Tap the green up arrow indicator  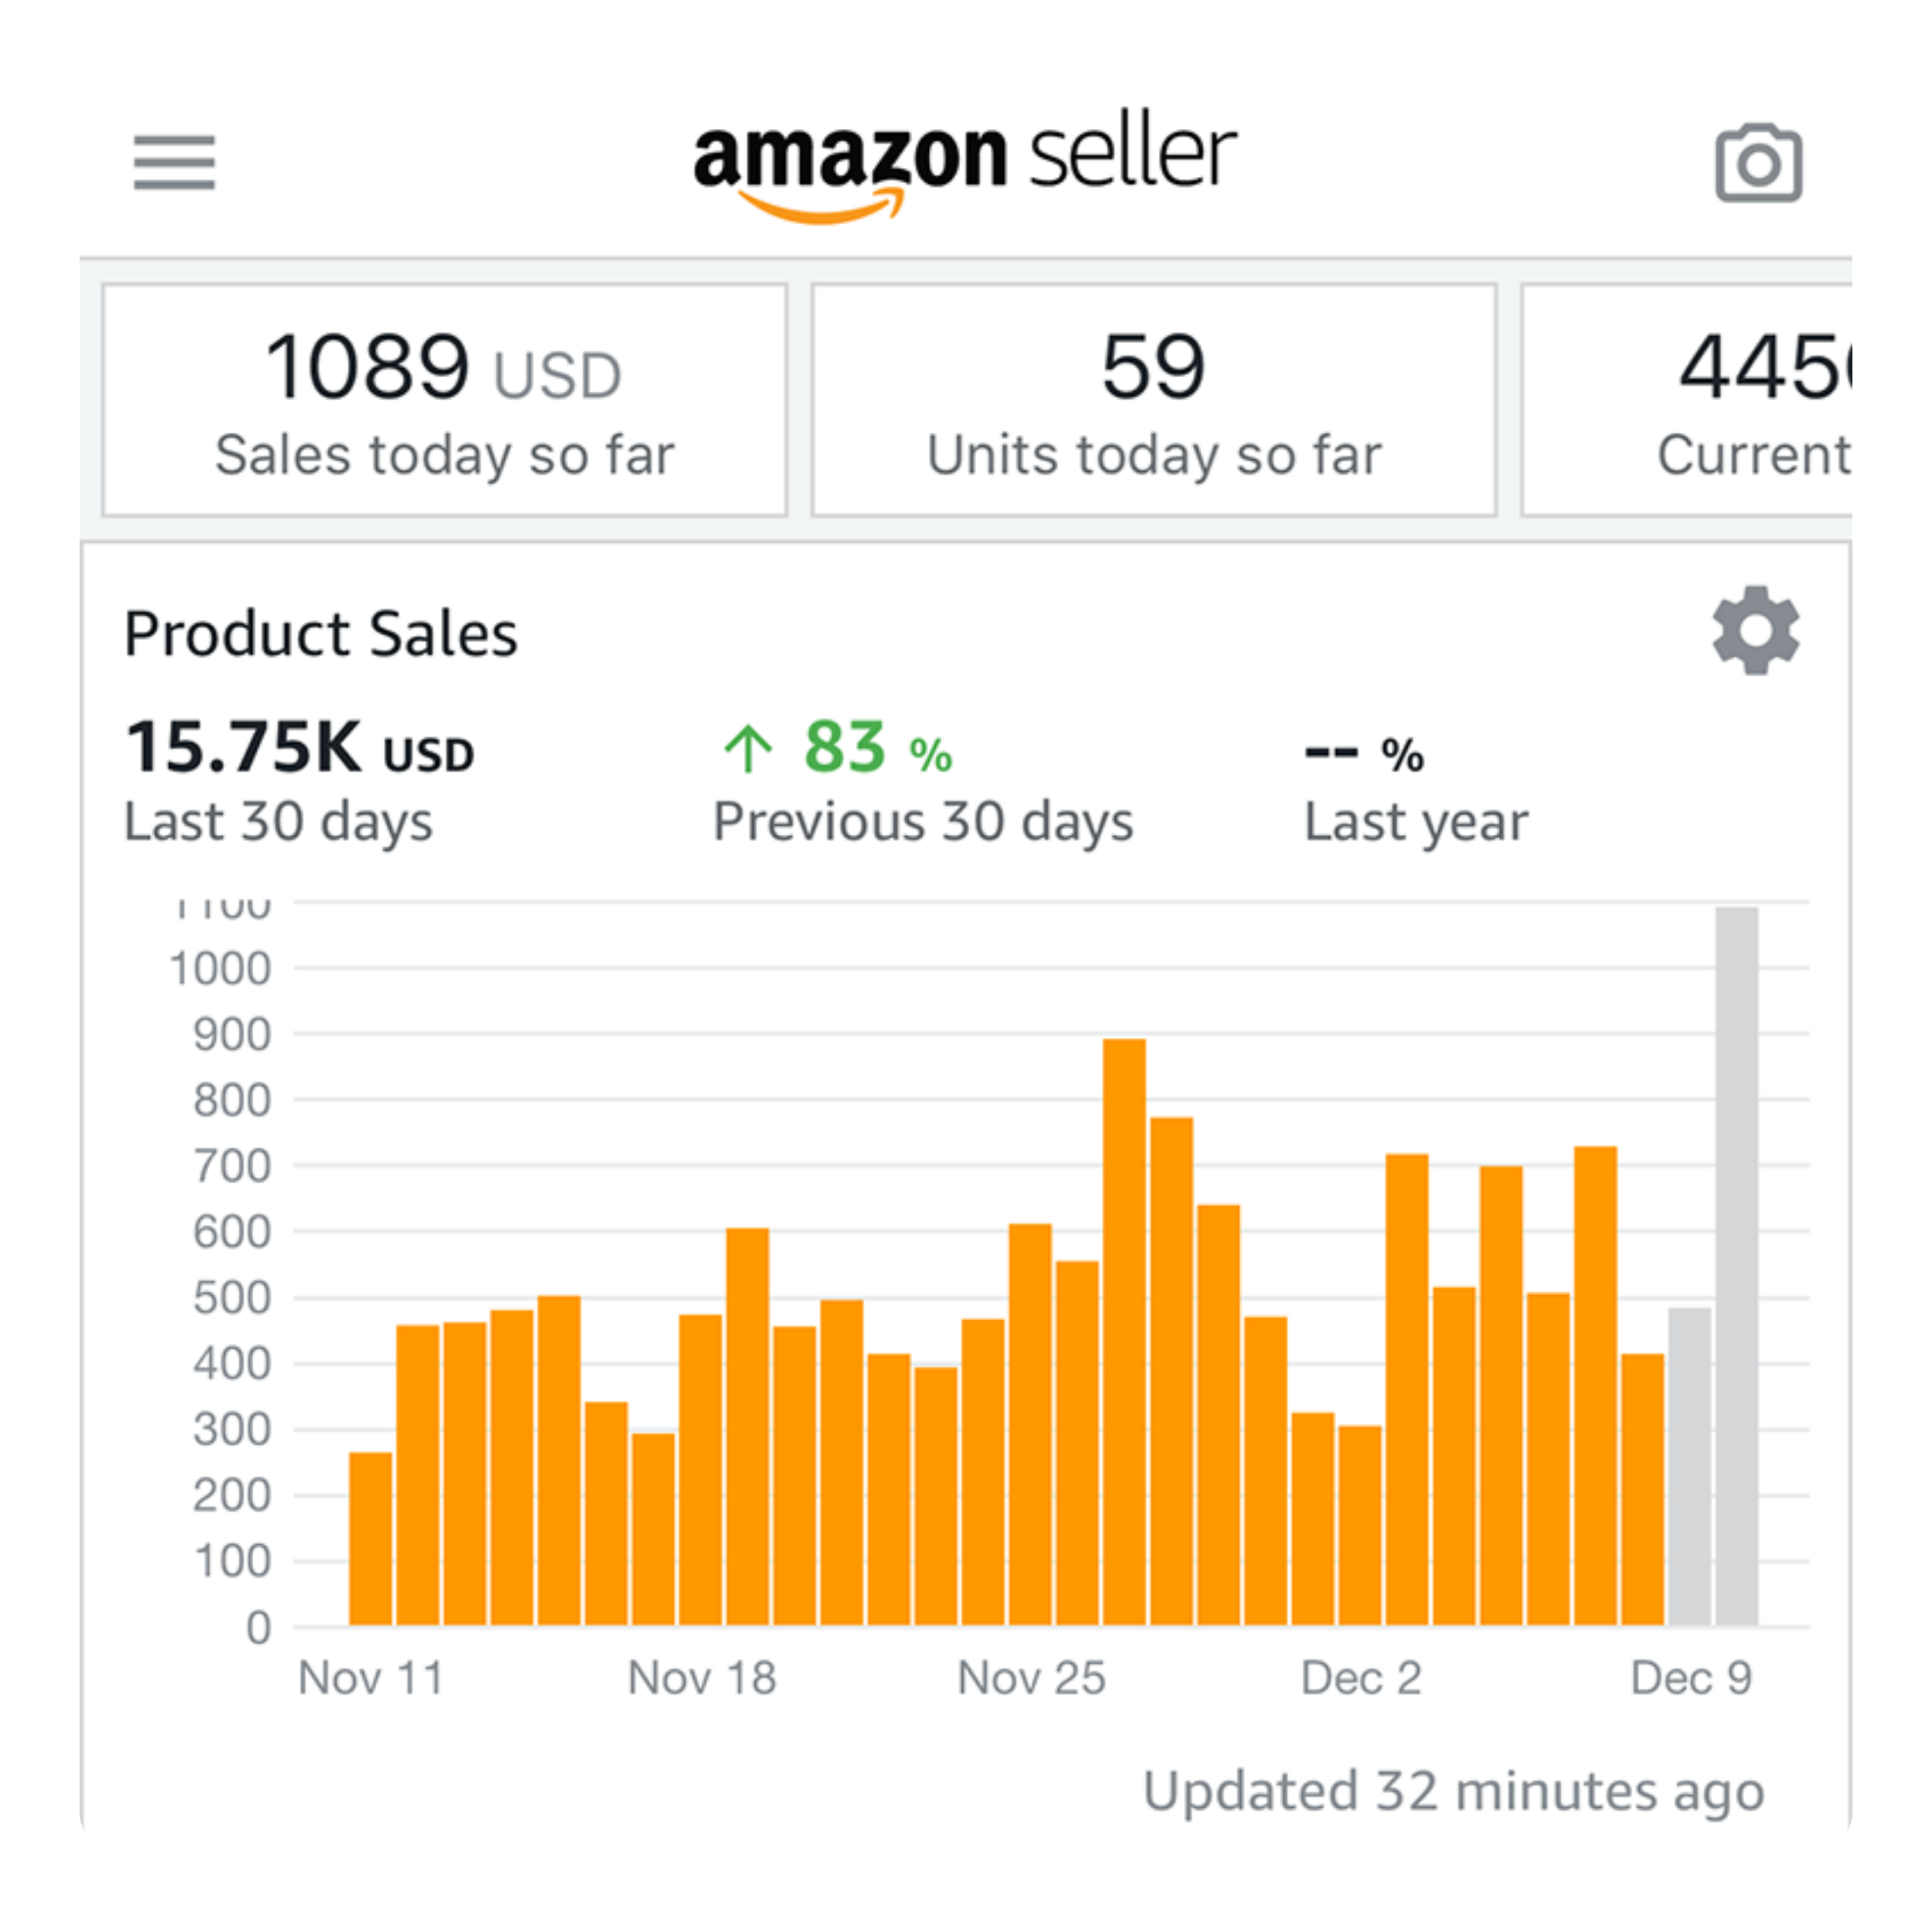[747, 749]
